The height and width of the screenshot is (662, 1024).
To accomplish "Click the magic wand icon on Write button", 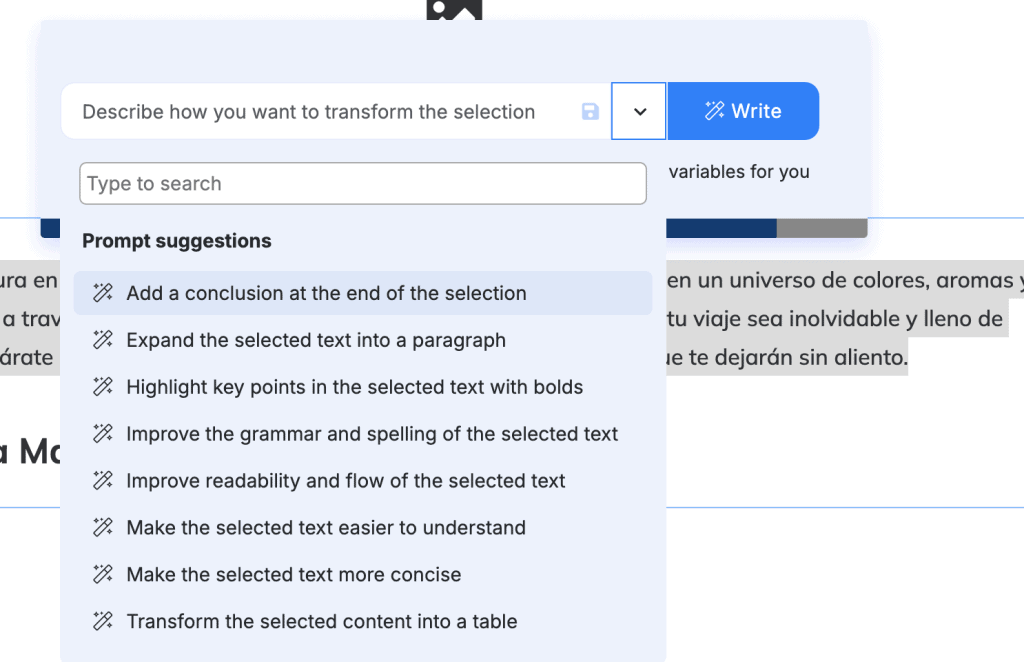I will coord(714,111).
